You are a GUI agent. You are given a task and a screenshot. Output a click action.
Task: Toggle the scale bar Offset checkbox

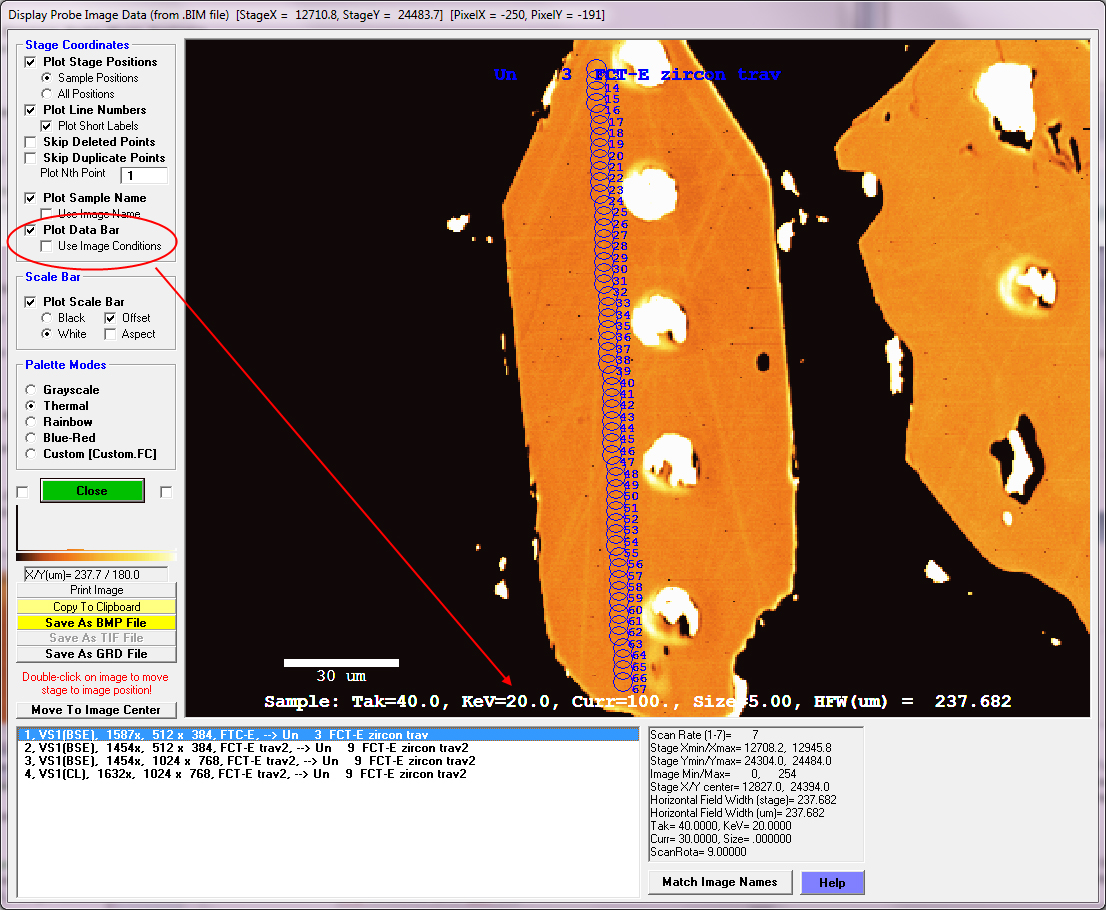click(111, 318)
